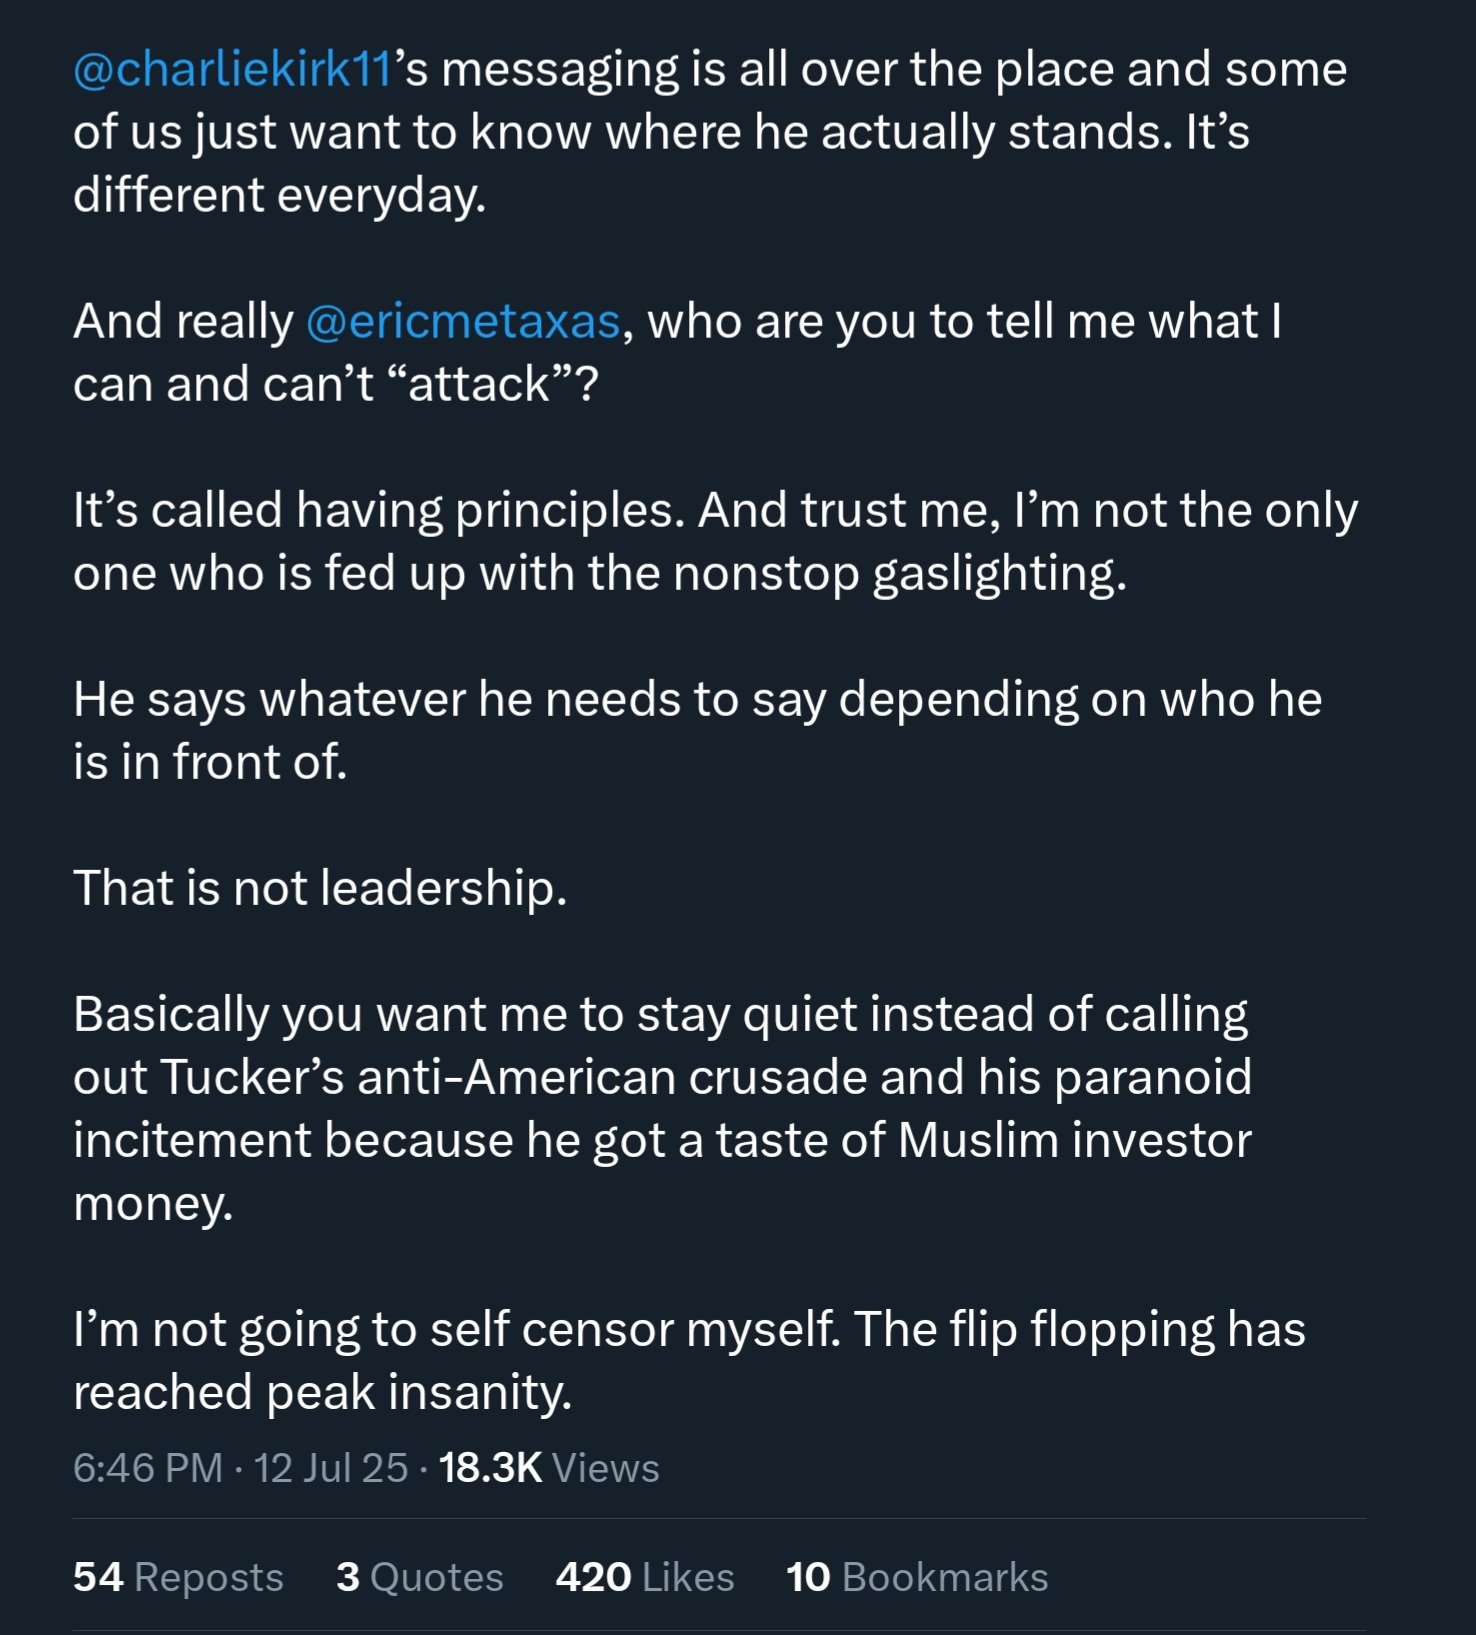Image resolution: width=1476 pixels, height=1635 pixels.
Task: Open the 10 Bookmarks count
Action: (x=917, y=1577)
